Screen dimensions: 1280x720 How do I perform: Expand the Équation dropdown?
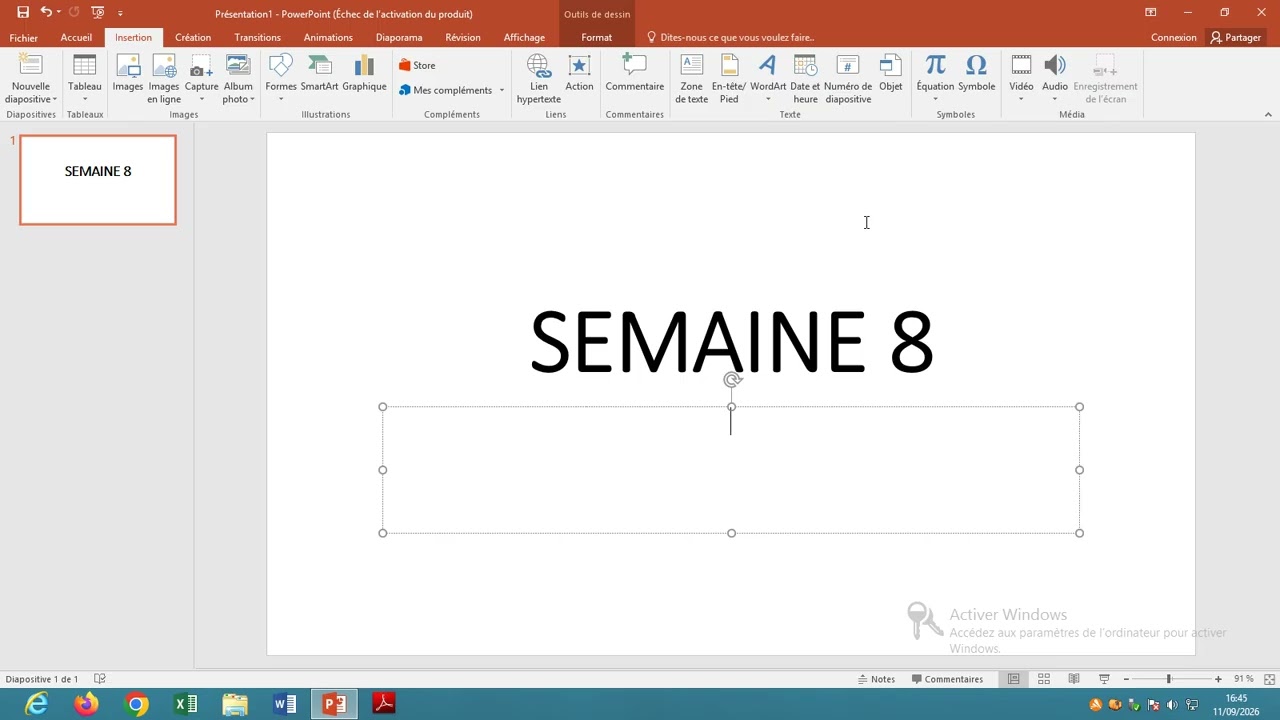pyautogui.click(x=935, y=92)
